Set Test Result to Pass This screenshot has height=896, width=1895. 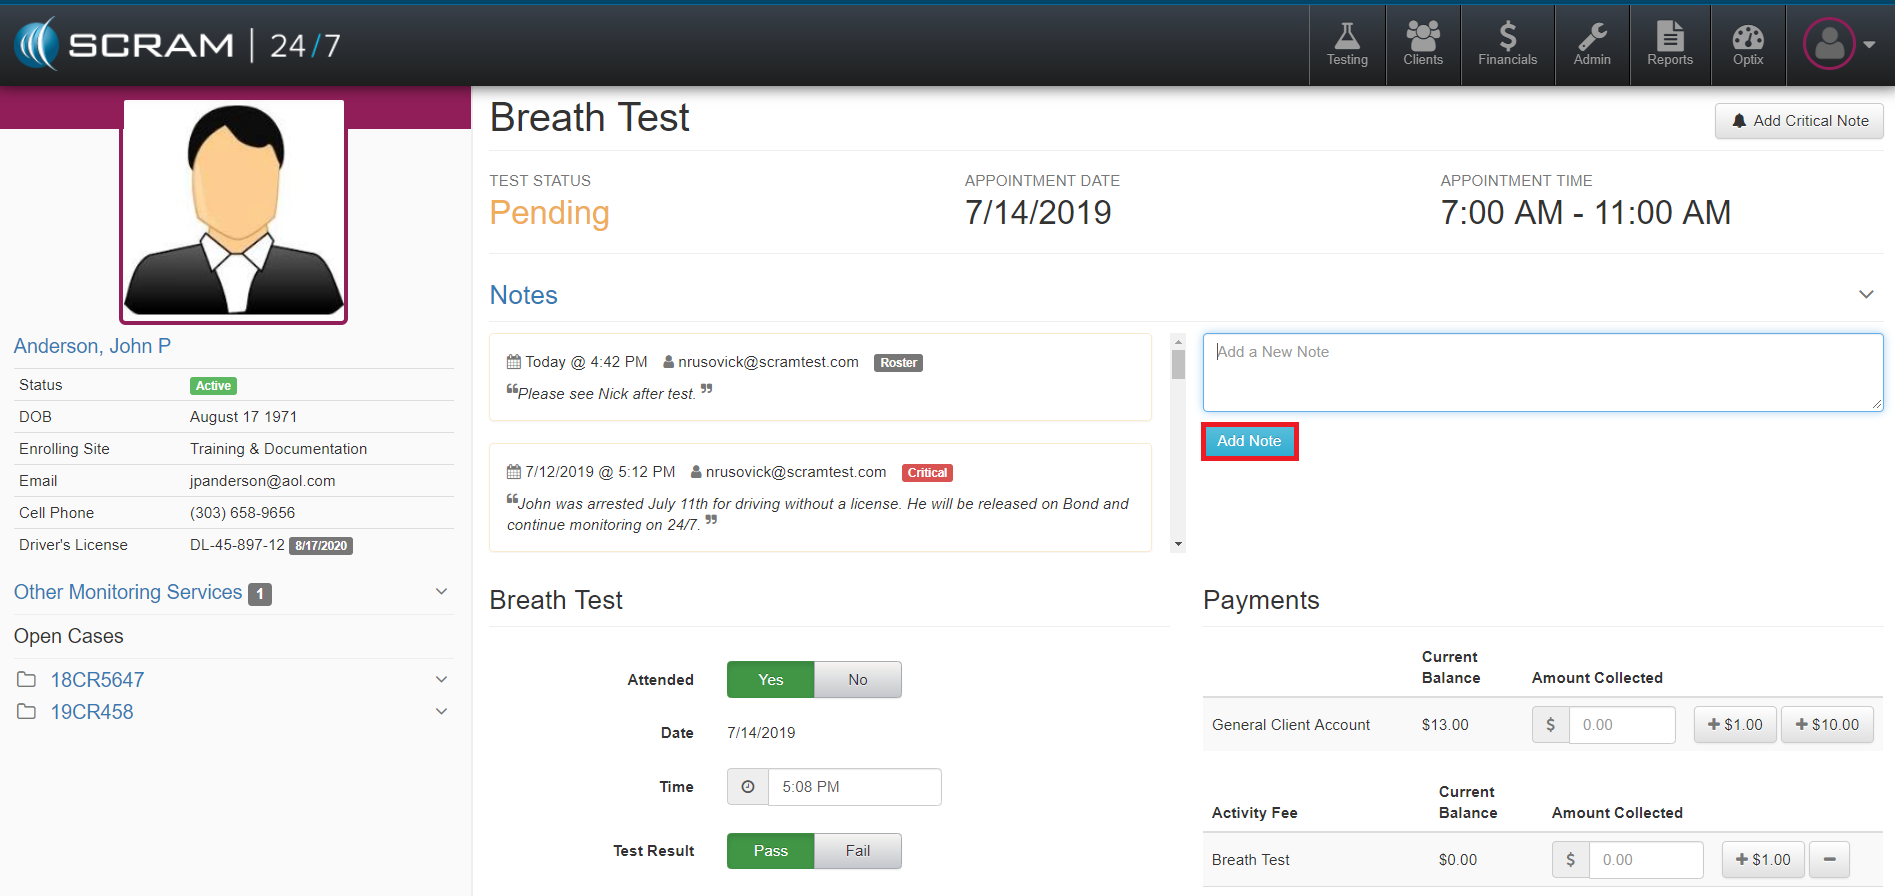770,851
